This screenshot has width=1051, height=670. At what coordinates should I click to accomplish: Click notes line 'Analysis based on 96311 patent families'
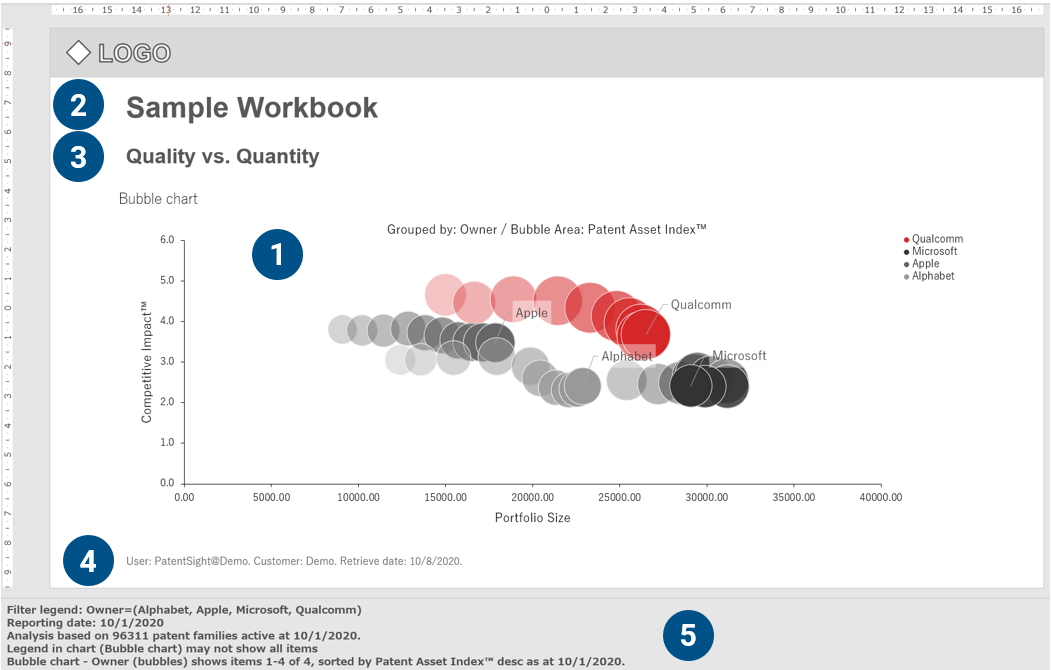184,635
